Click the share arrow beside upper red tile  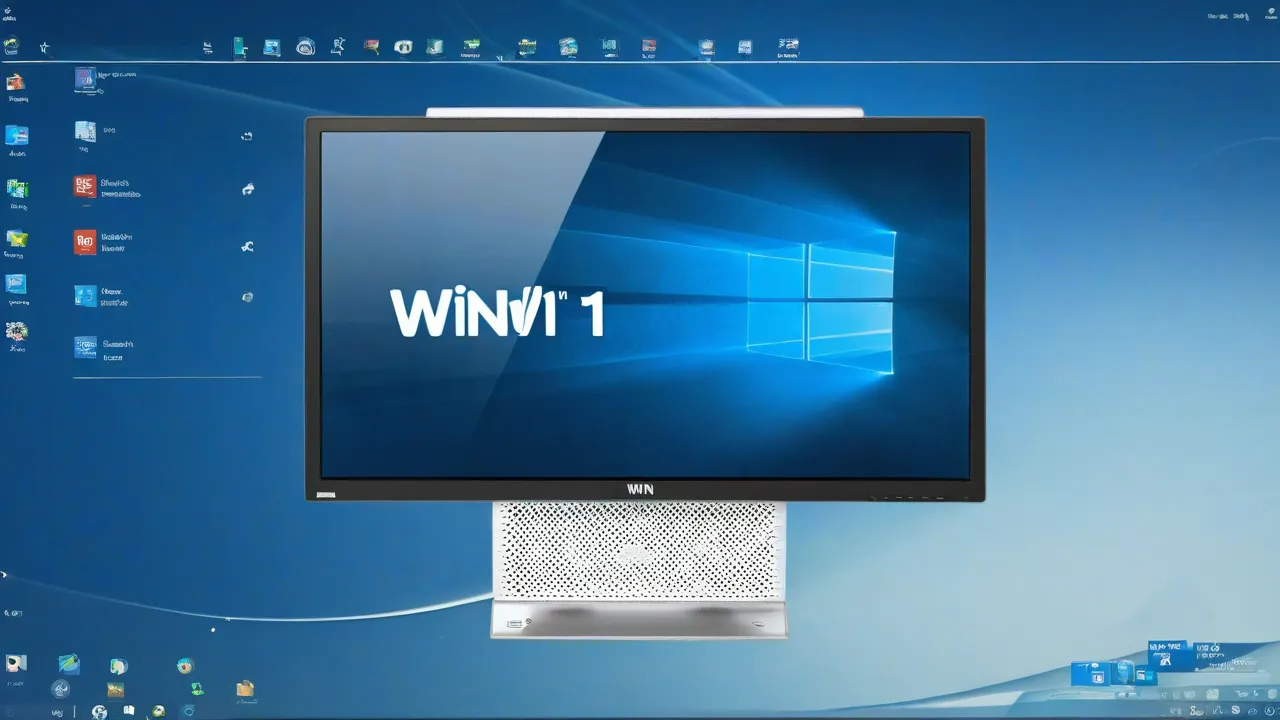[248, 189]
